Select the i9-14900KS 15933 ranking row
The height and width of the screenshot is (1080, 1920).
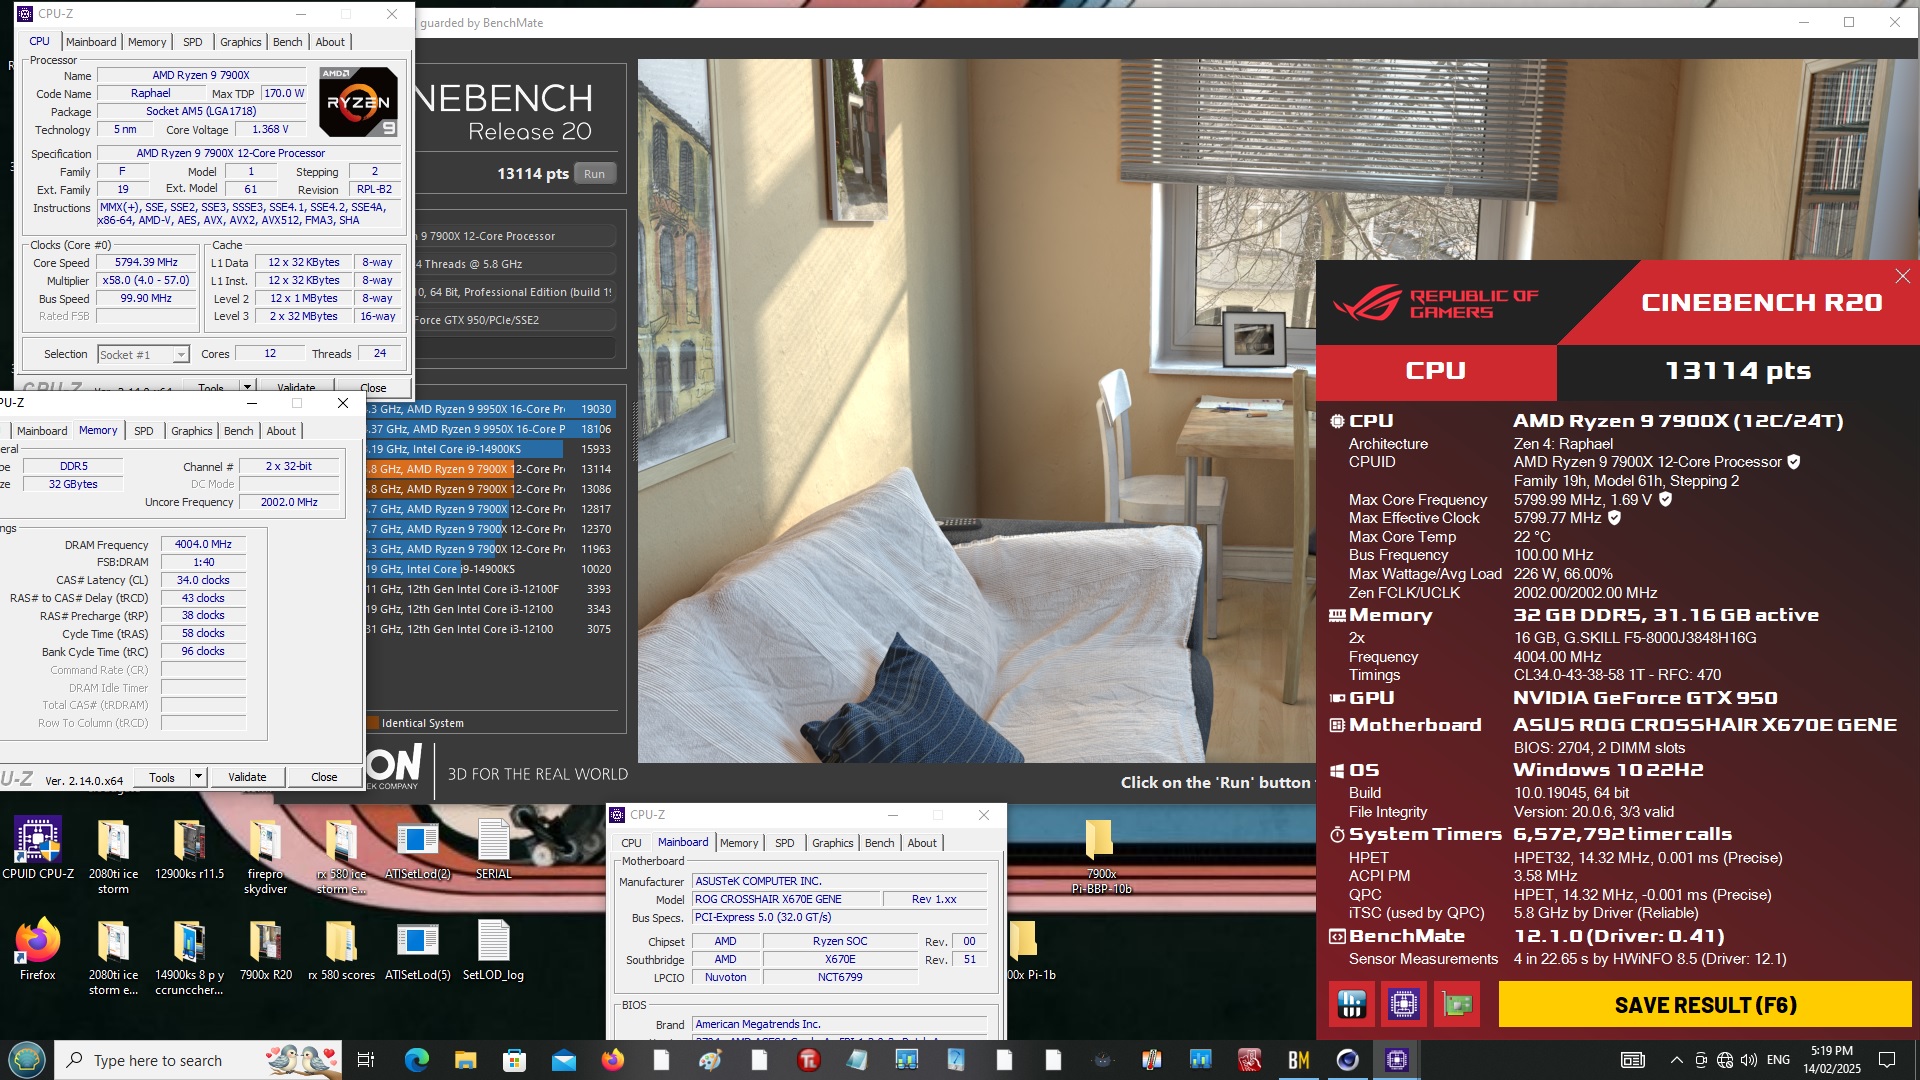coord(490,449)
